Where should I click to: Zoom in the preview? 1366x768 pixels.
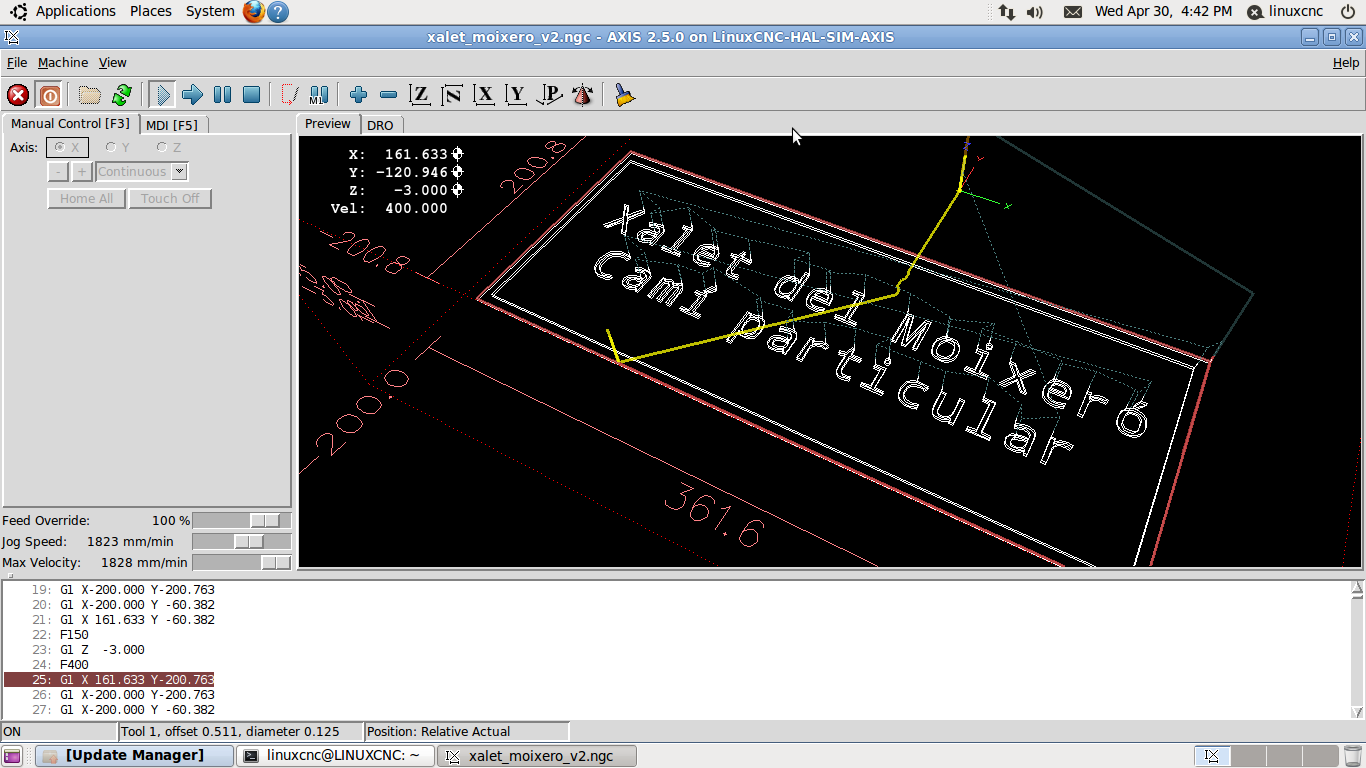point(358,95)
